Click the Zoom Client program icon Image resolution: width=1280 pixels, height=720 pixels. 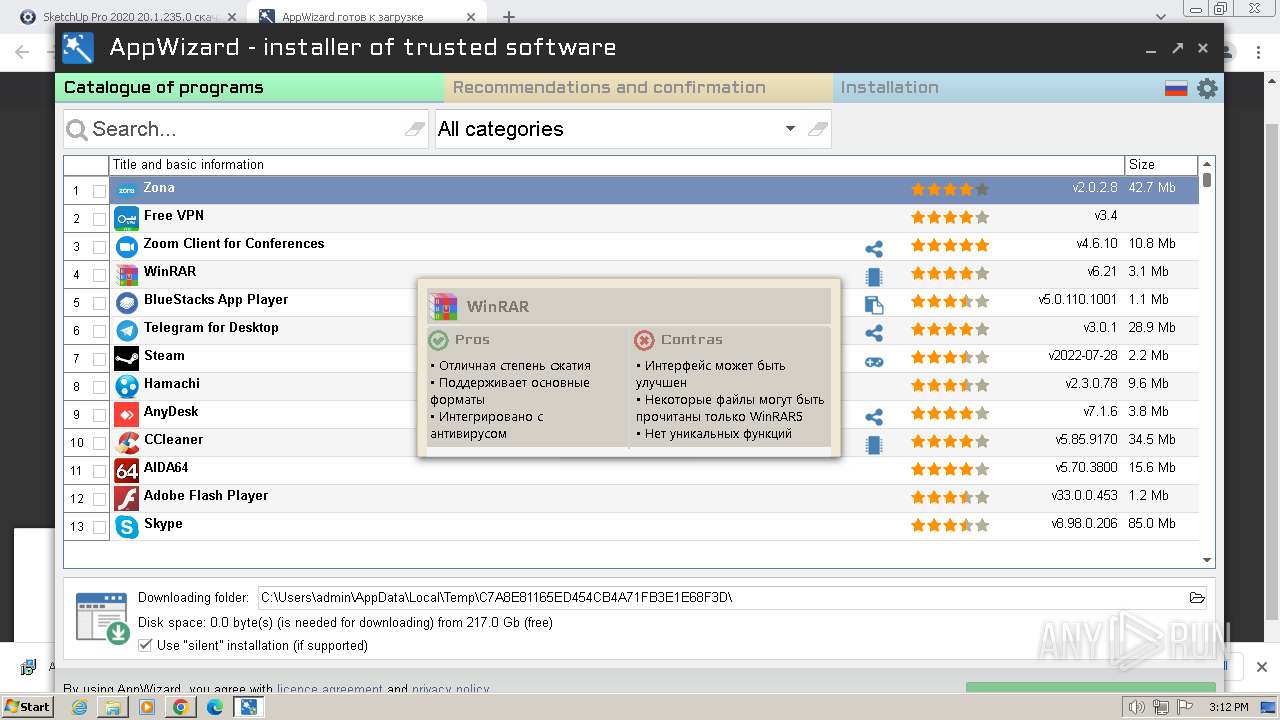click(x=127, y=246)
